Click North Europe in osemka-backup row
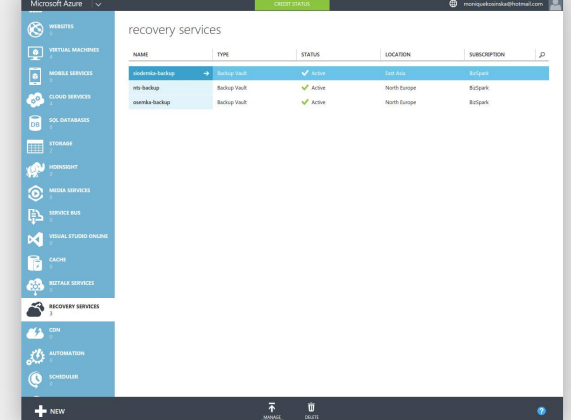571x420 pixels. (x=401, y=102)
